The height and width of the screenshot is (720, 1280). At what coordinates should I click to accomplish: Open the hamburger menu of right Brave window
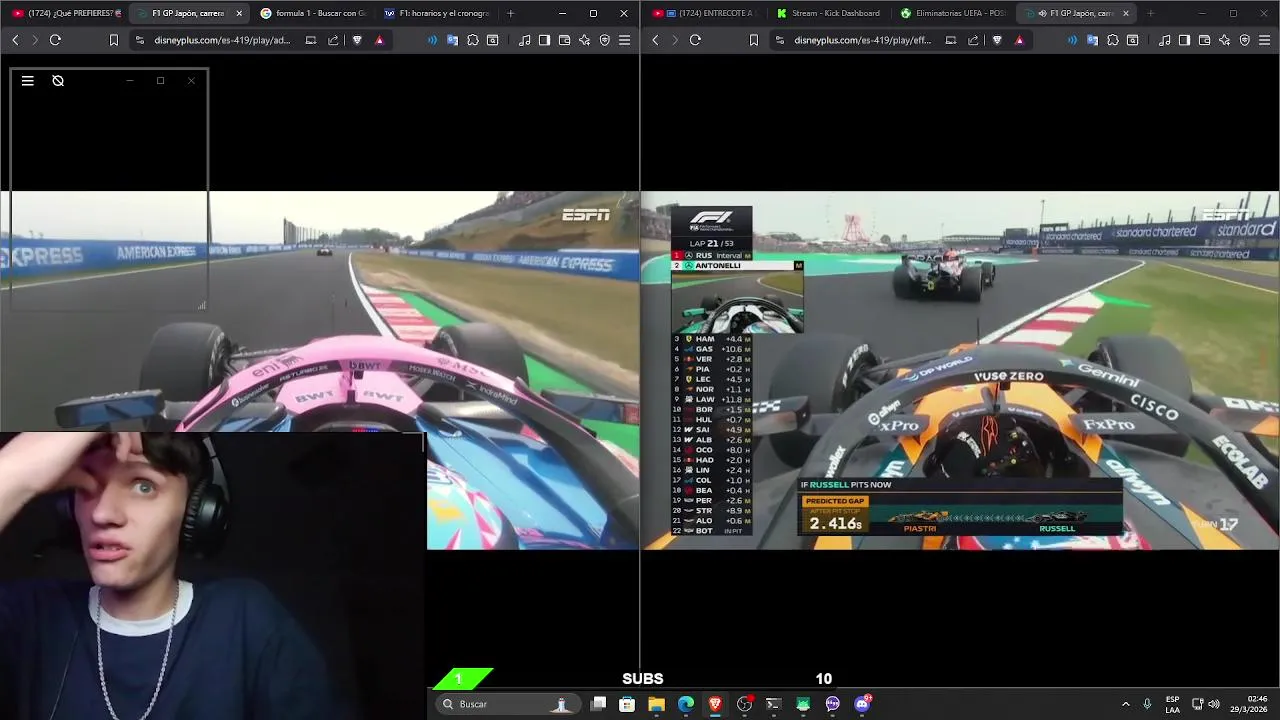click(x=1265, y=40)
